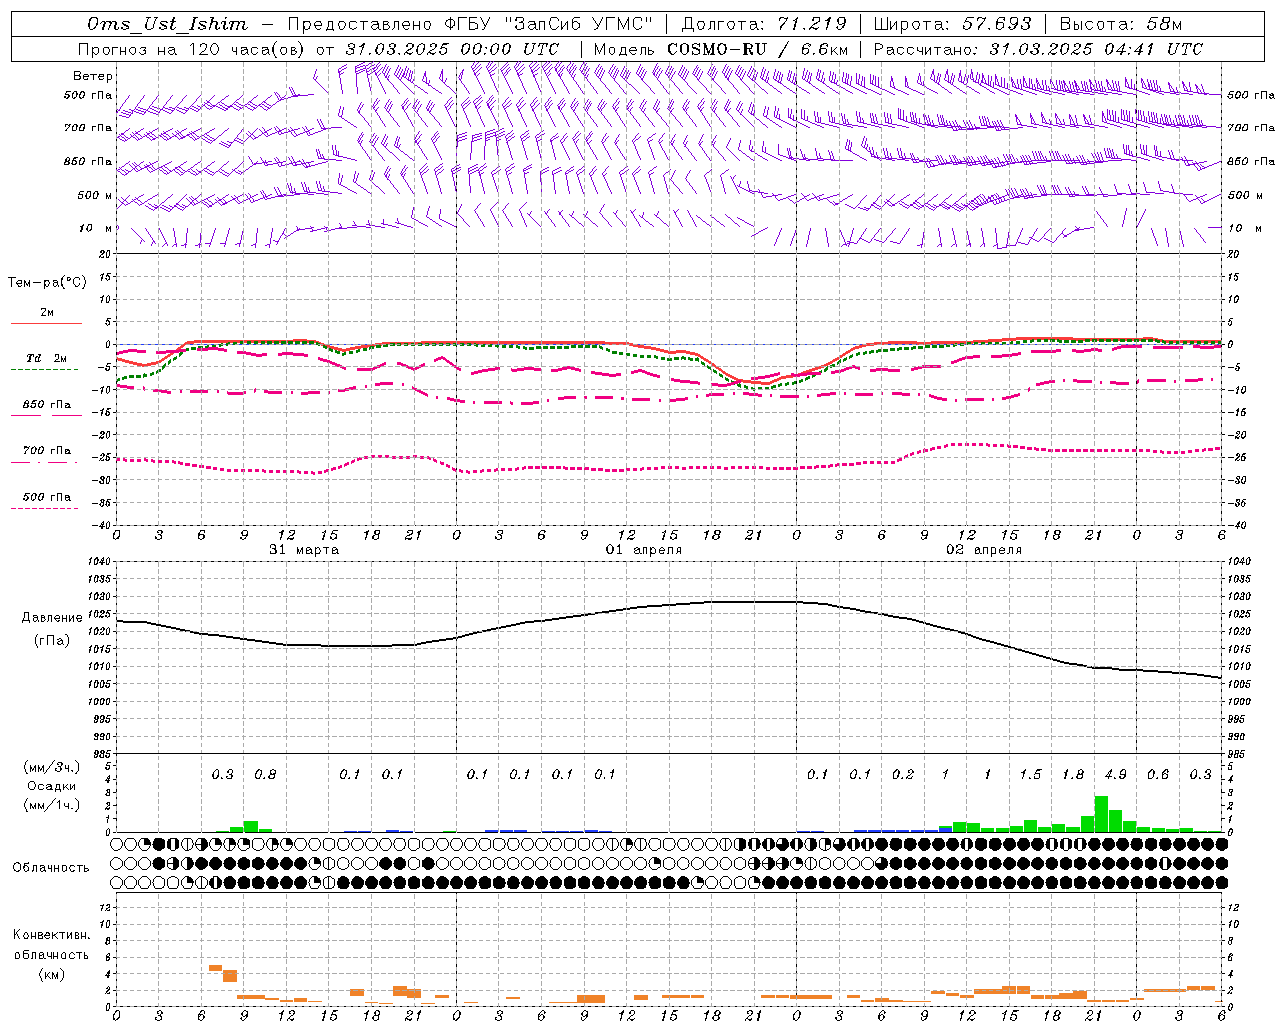Click the 'Осадки' precipitation label
Image resolution: width=1280 pixels, height=1024 pixels.
[x=52, y=786]
